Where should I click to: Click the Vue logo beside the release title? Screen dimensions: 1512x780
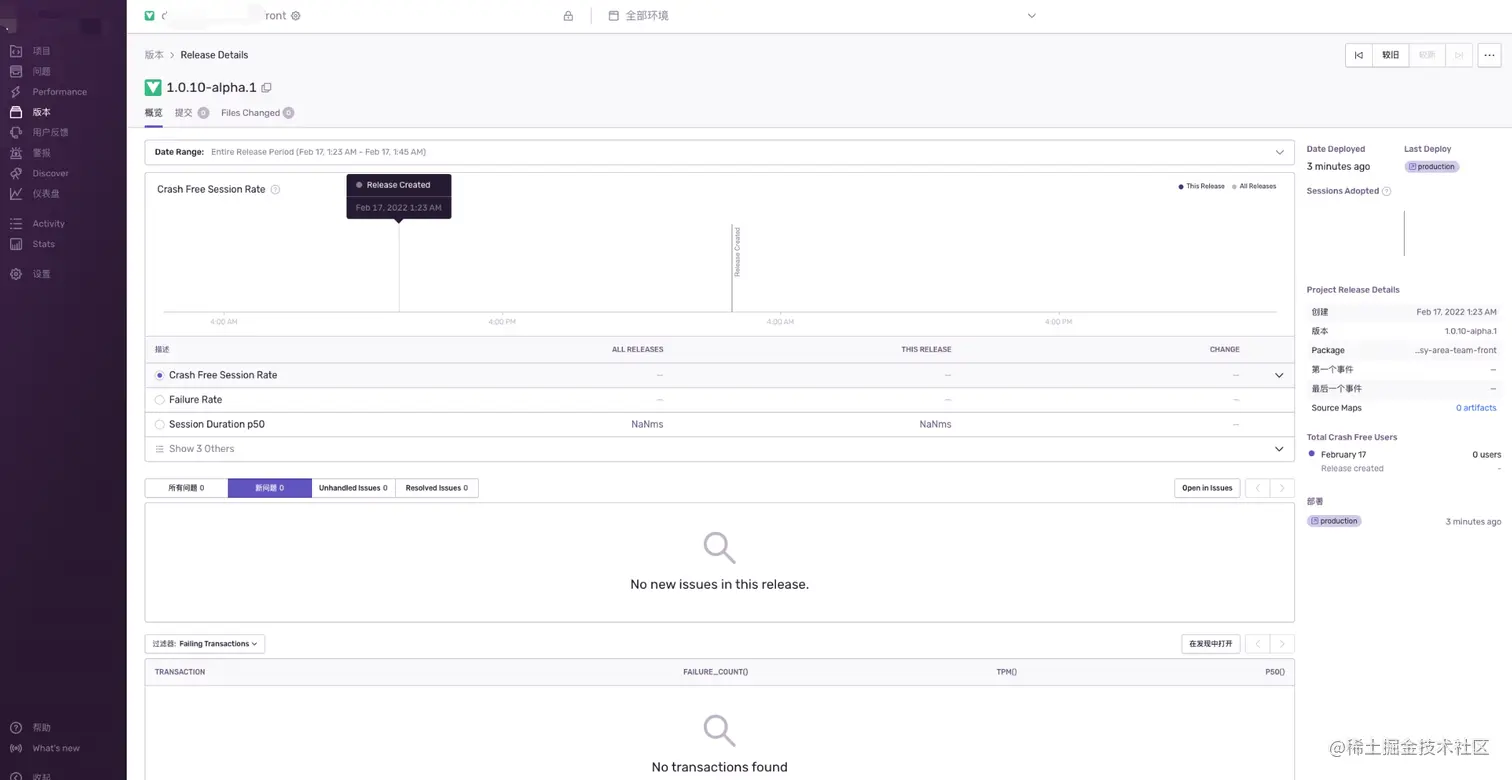point(153,88)
